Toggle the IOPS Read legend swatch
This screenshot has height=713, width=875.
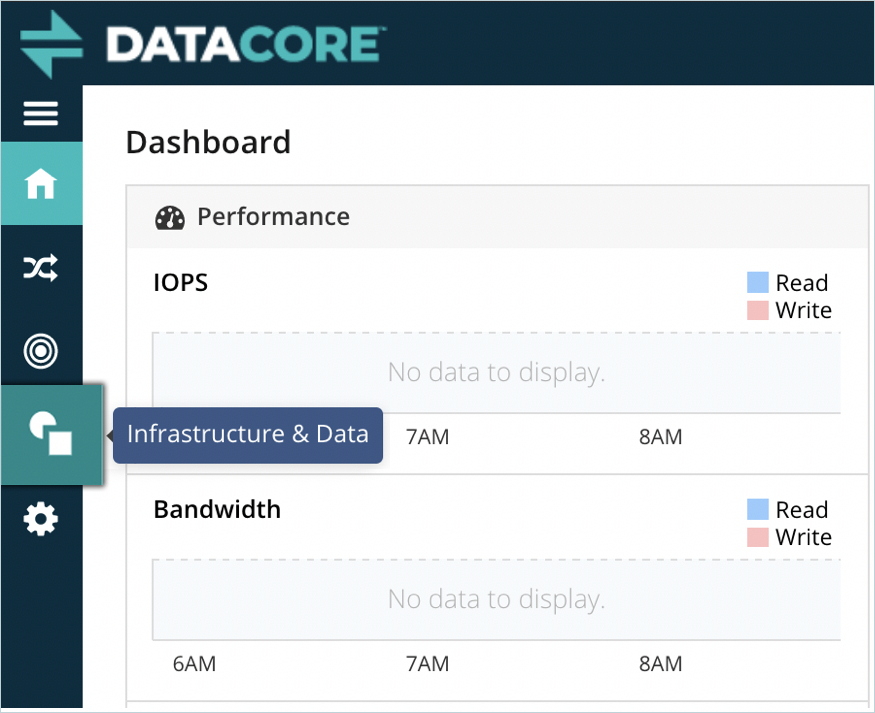(757, 282)
